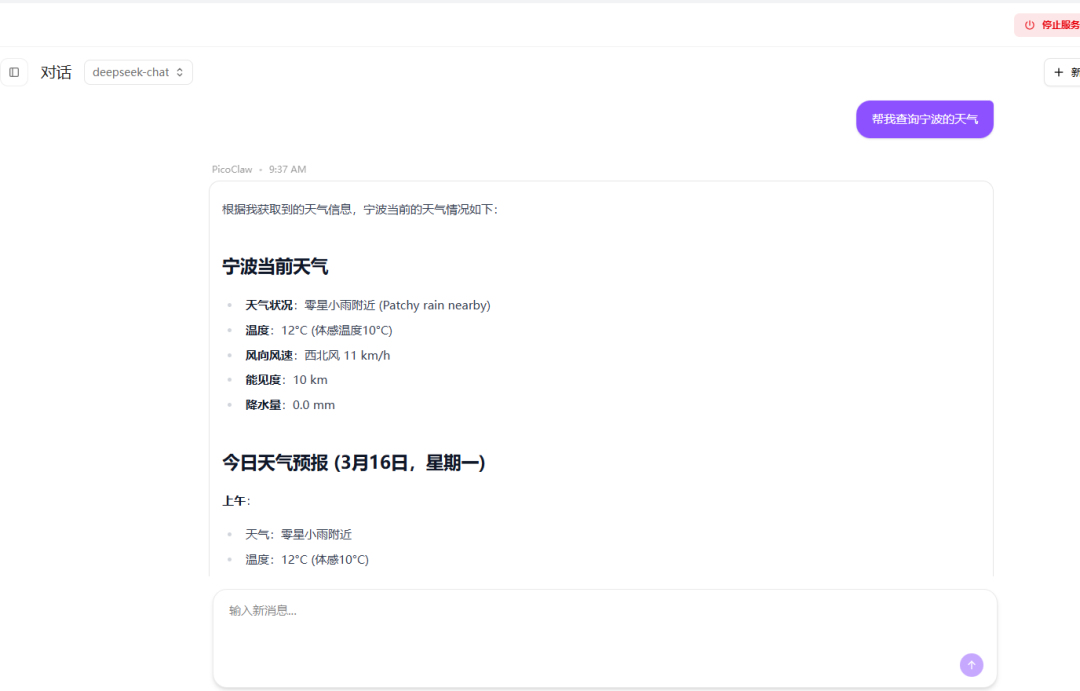Open the deepseek-chat model dropdown
The width and height of the screenshot is (1080, 691).
(x=138, y=72)
